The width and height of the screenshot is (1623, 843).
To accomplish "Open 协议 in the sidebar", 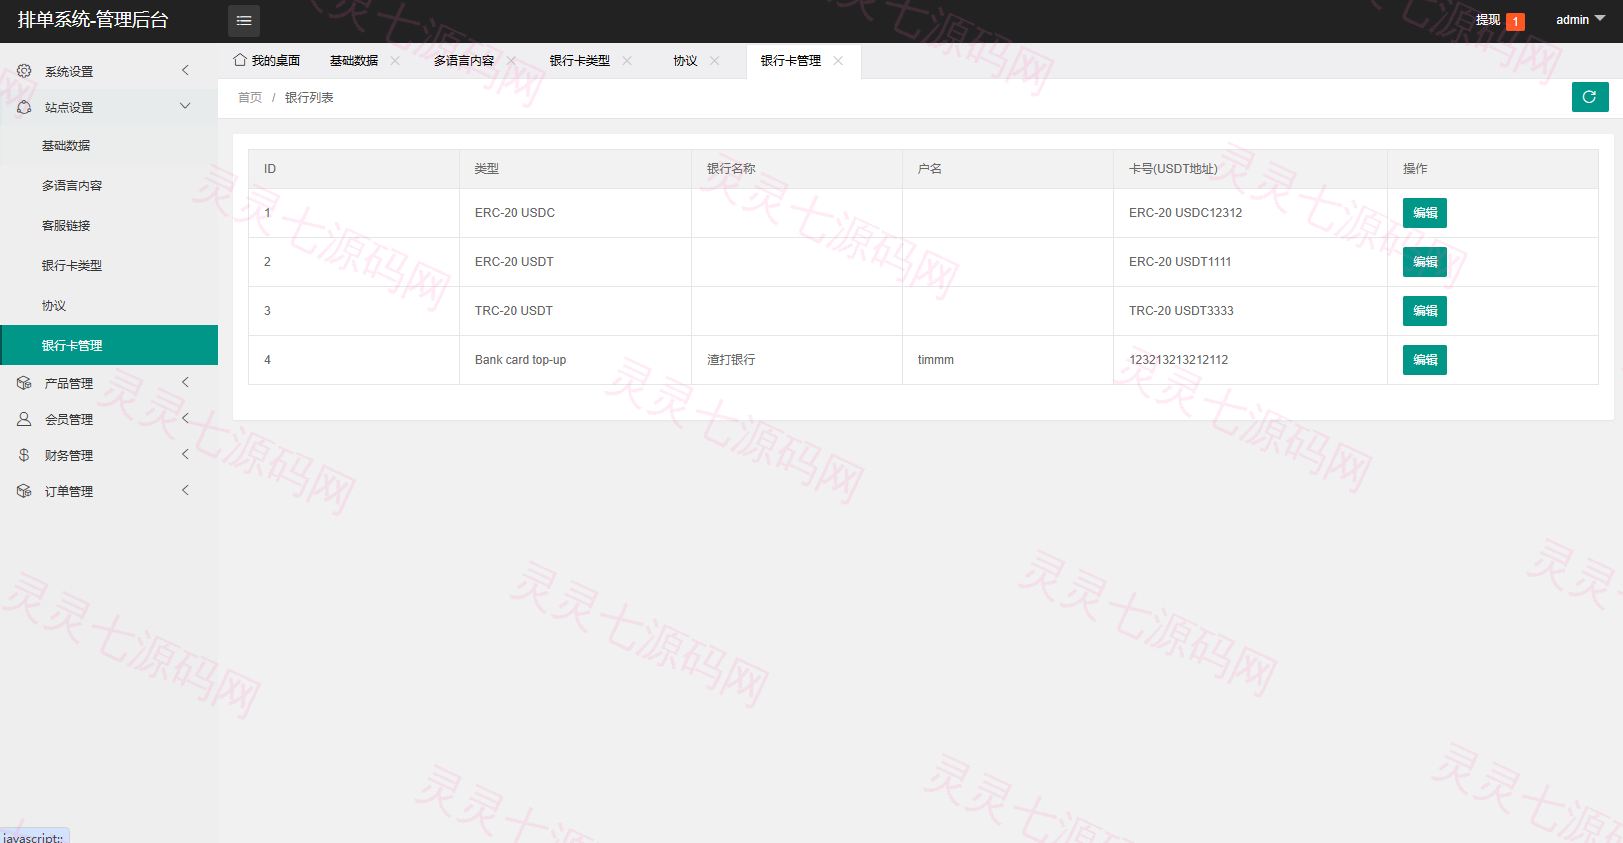I will pos(109,306).
